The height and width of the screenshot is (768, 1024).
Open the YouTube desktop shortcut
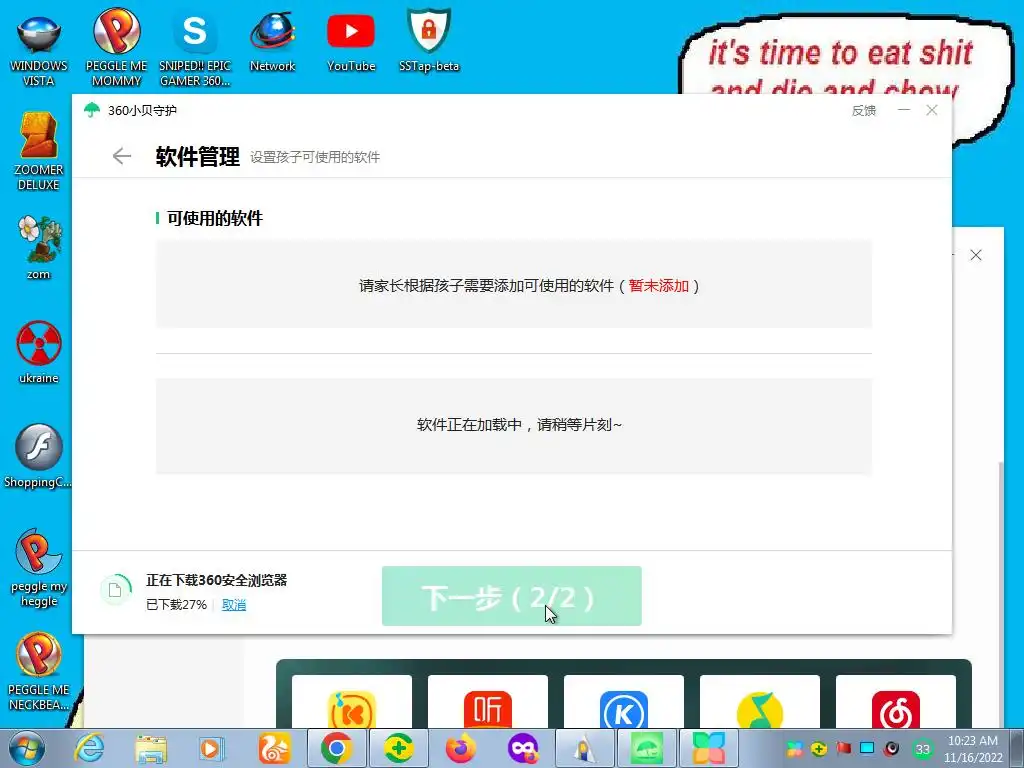pos(351,42)
